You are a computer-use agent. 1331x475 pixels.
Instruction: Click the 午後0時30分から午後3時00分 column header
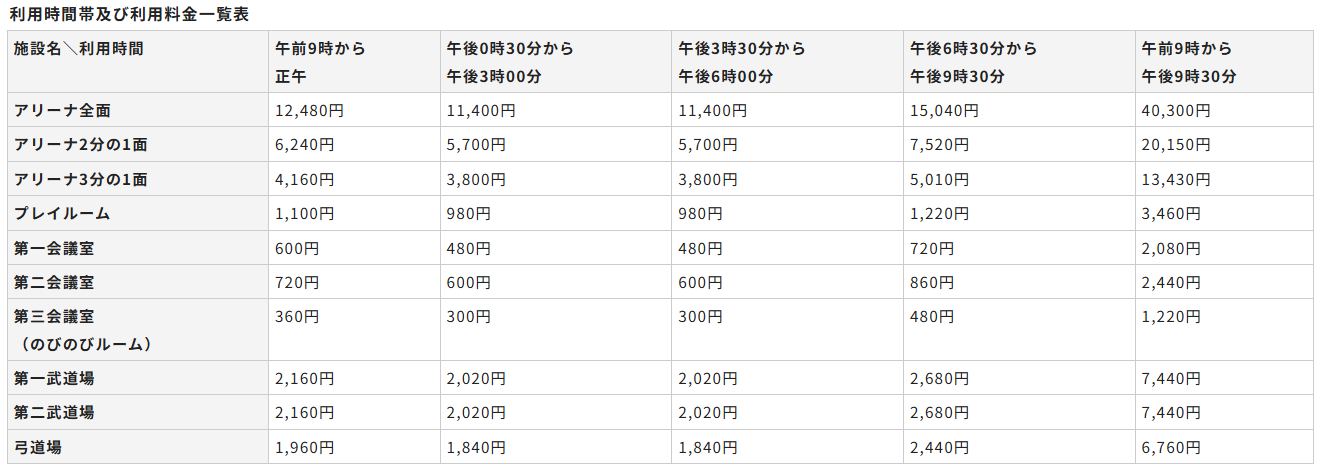pyautogui.click(x=510, y=62)
